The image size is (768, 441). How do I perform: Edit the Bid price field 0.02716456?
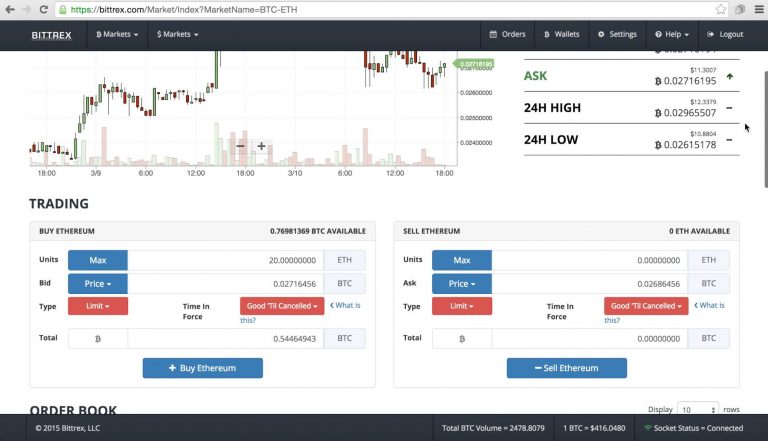point(225,284)
